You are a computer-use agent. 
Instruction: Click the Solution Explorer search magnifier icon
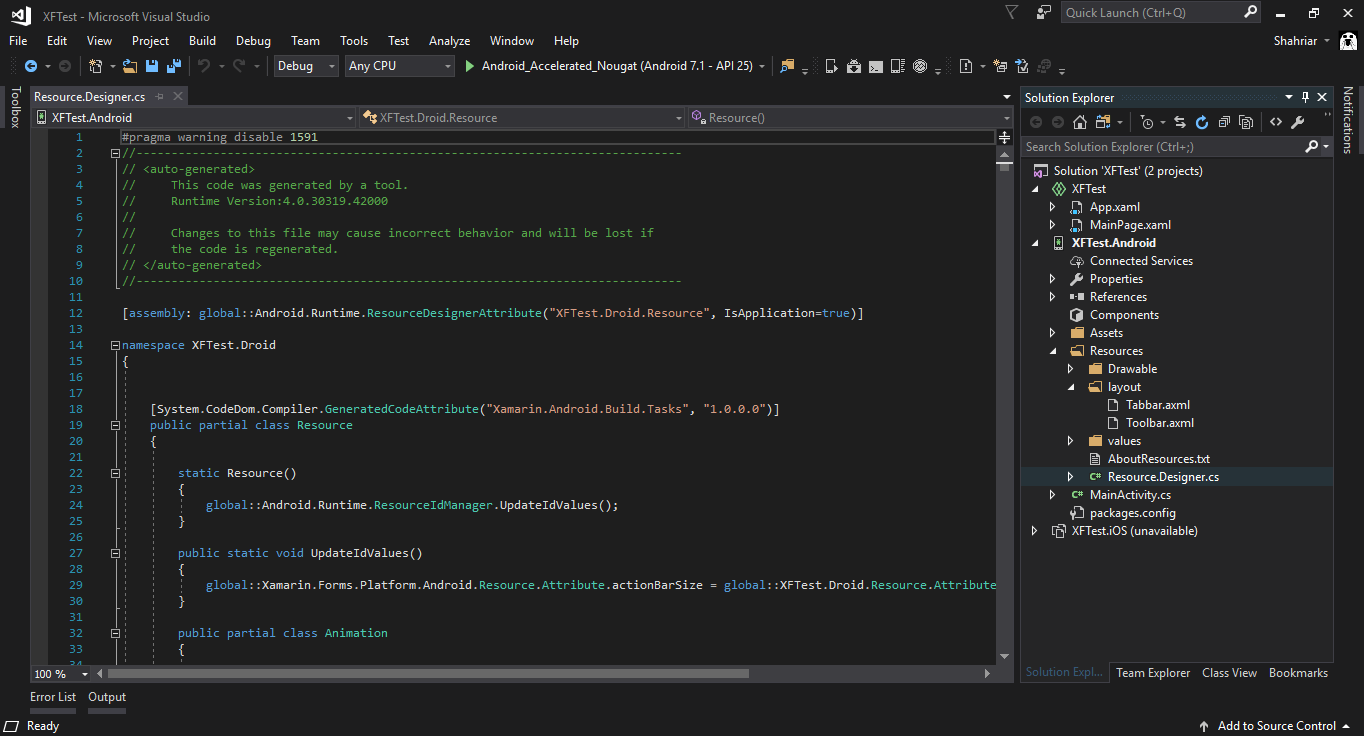click(x=1311, y=146)
